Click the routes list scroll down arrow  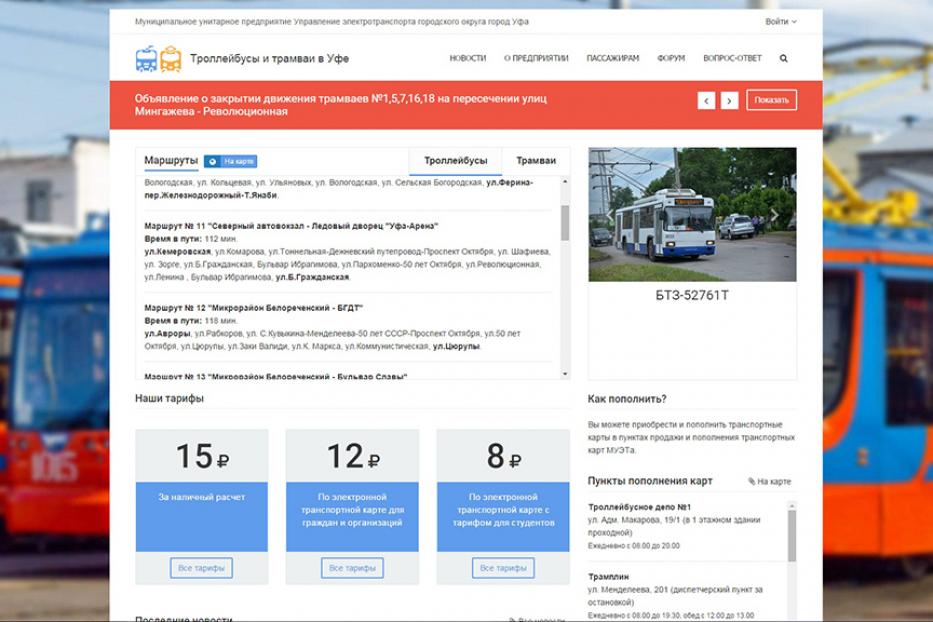(564, 374)
